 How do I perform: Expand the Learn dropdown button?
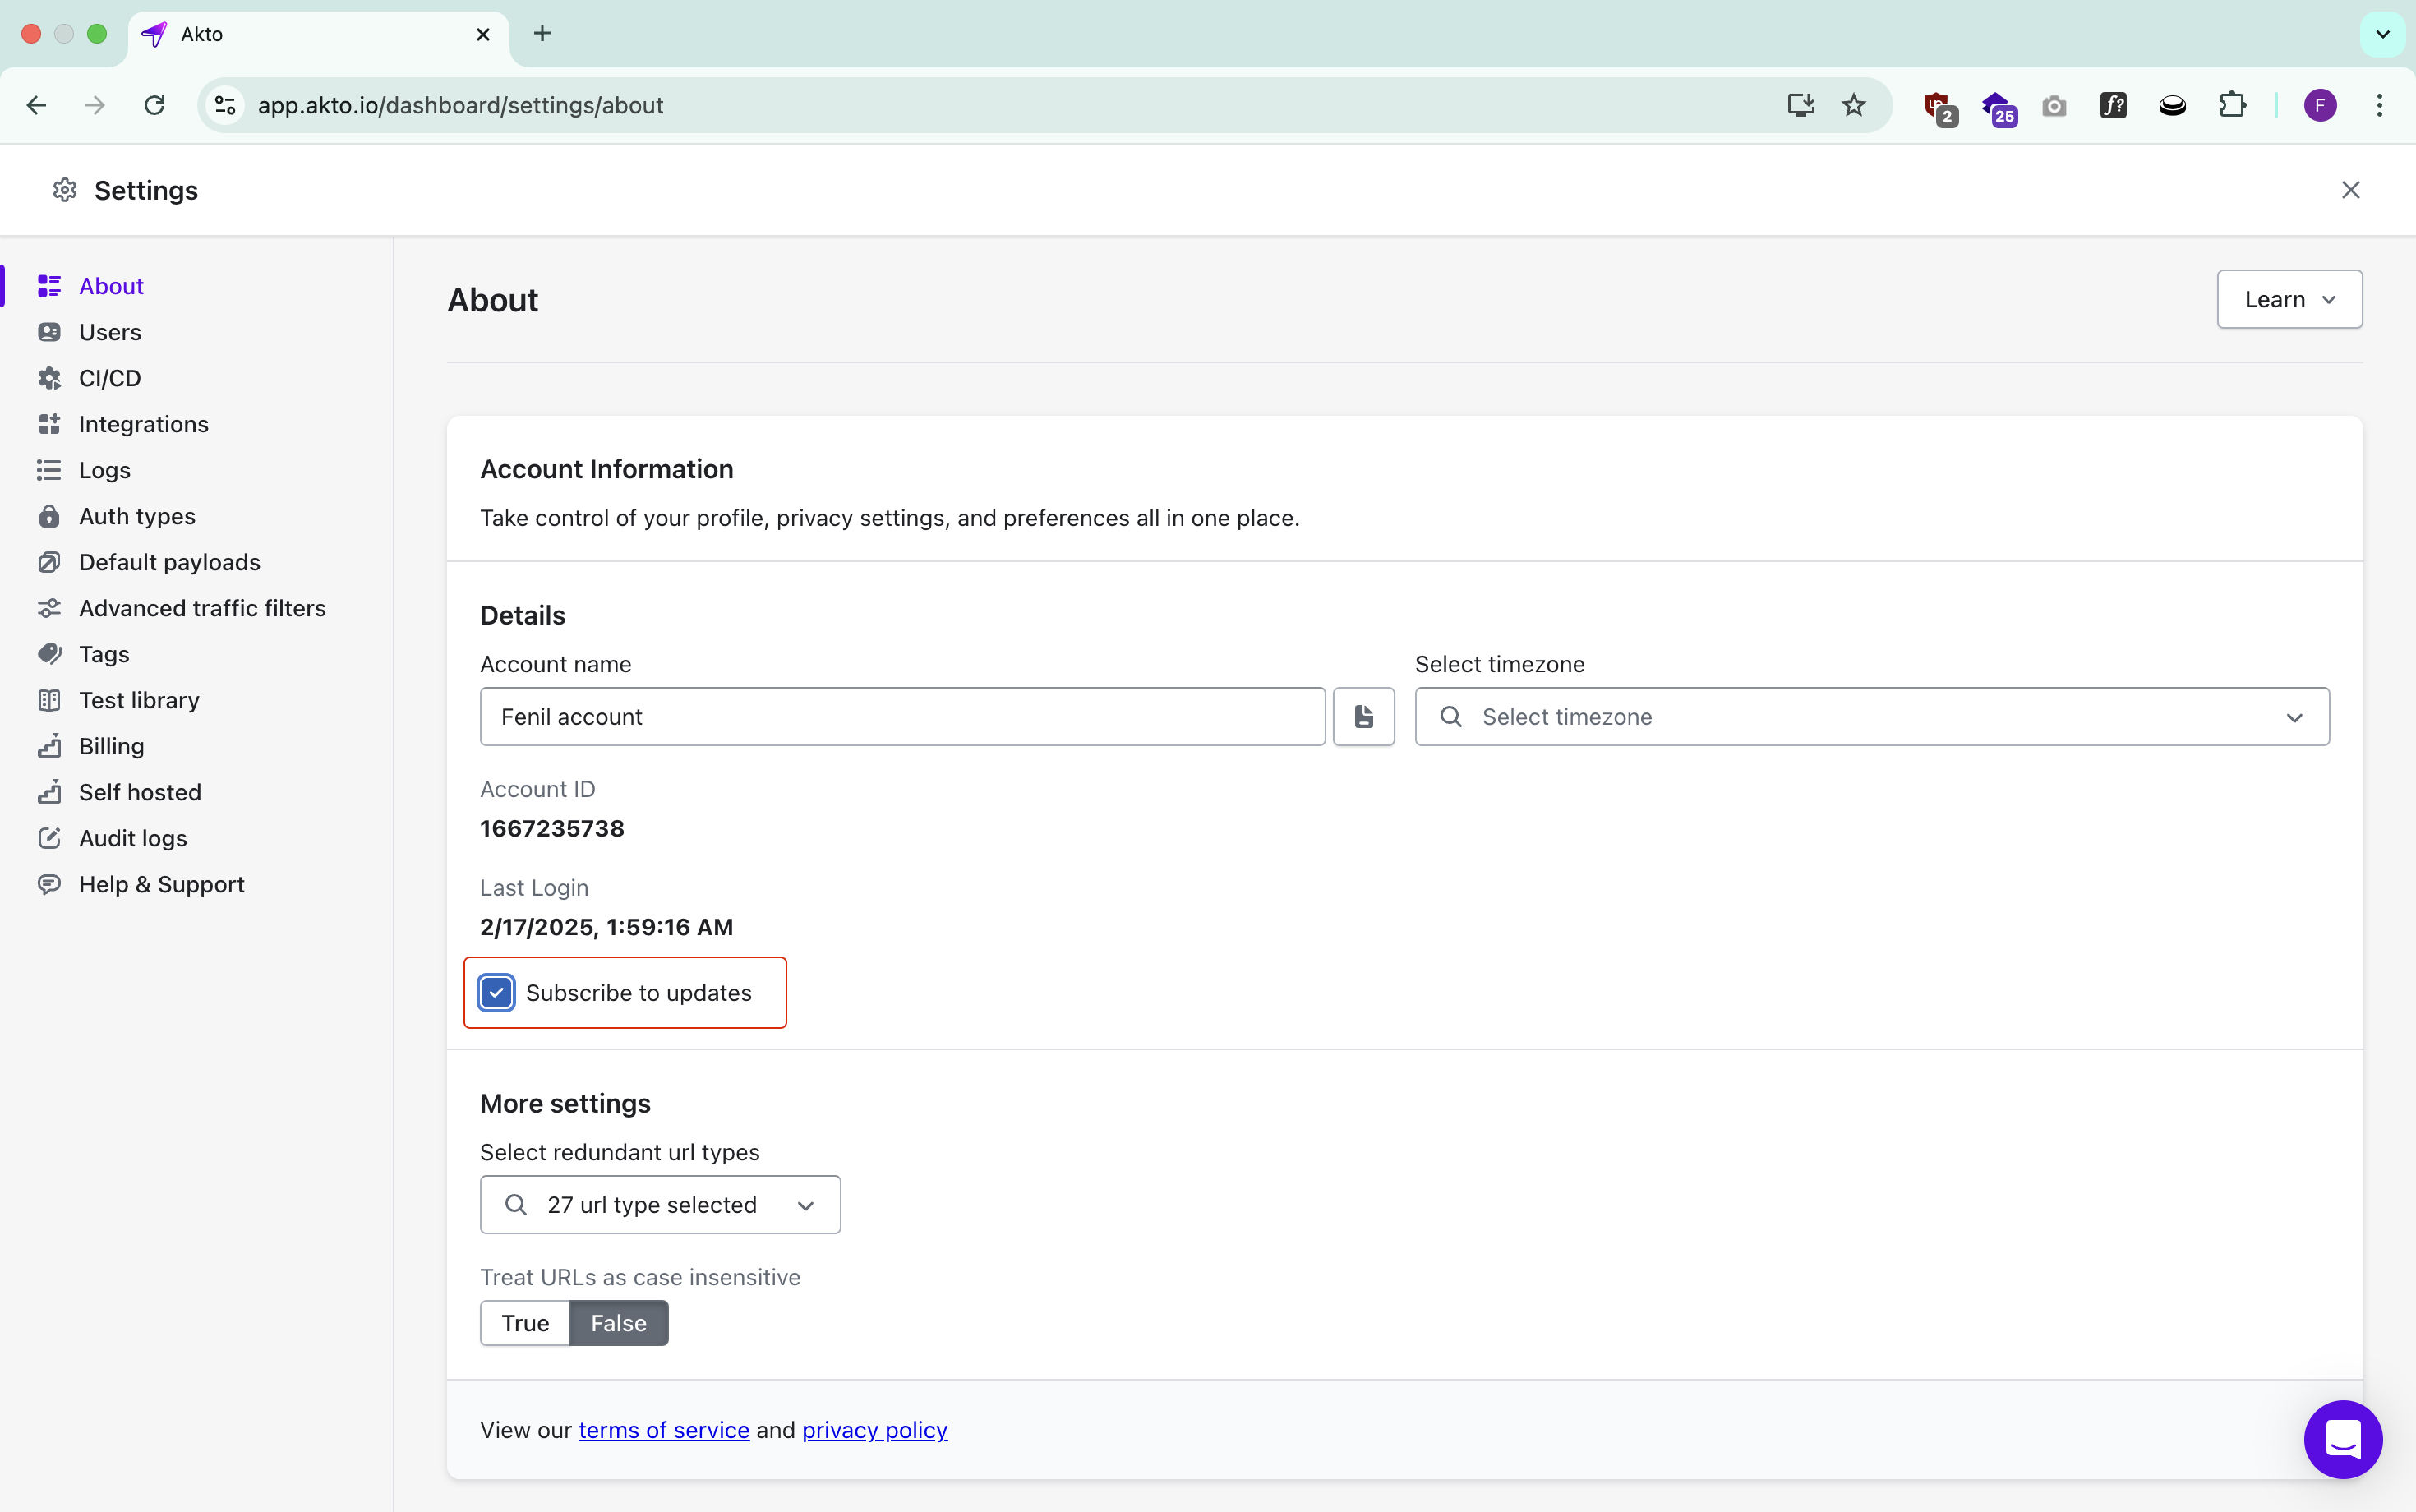pos(2288,299)
